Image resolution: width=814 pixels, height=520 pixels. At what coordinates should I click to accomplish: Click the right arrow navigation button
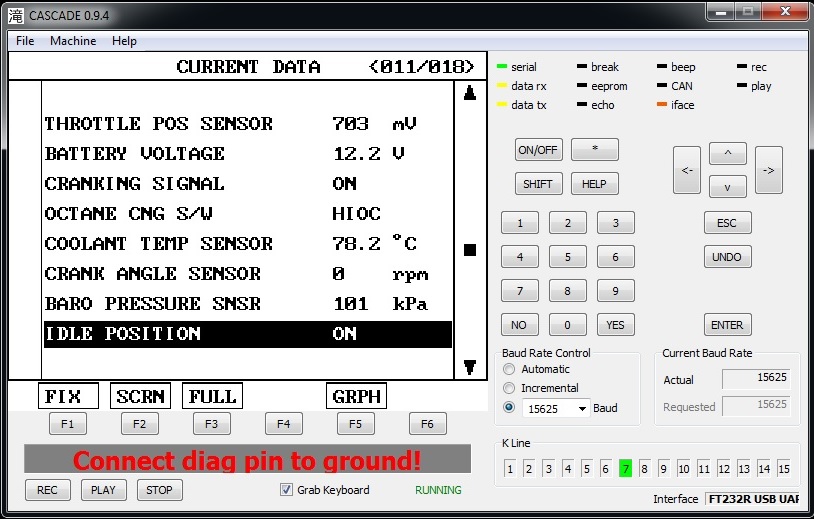769,170
